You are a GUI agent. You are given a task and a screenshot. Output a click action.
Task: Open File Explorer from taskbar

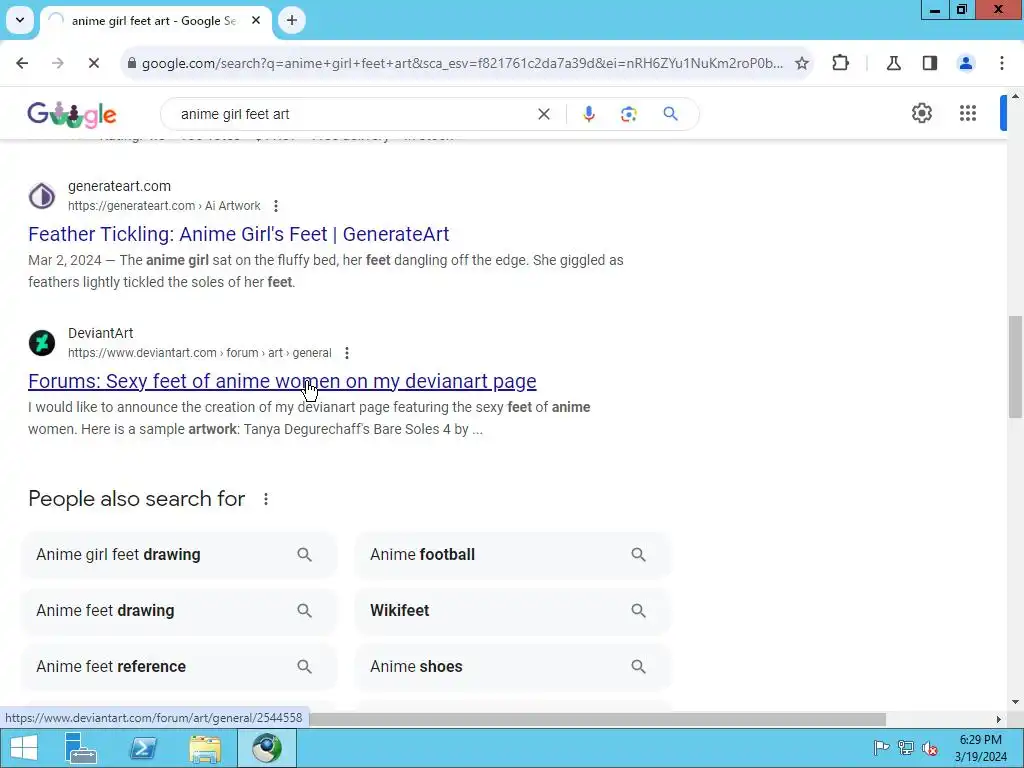click(205, 748)
